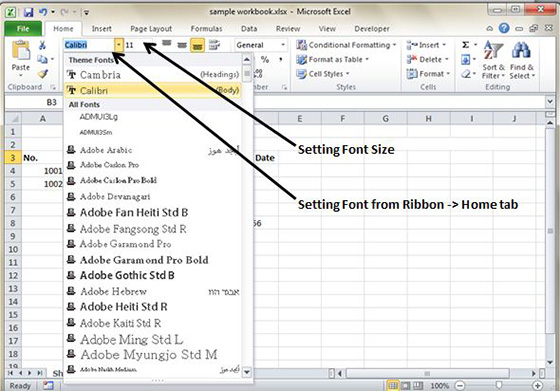Select Adobe Garamond Pro Bold font

coord(152,260)
